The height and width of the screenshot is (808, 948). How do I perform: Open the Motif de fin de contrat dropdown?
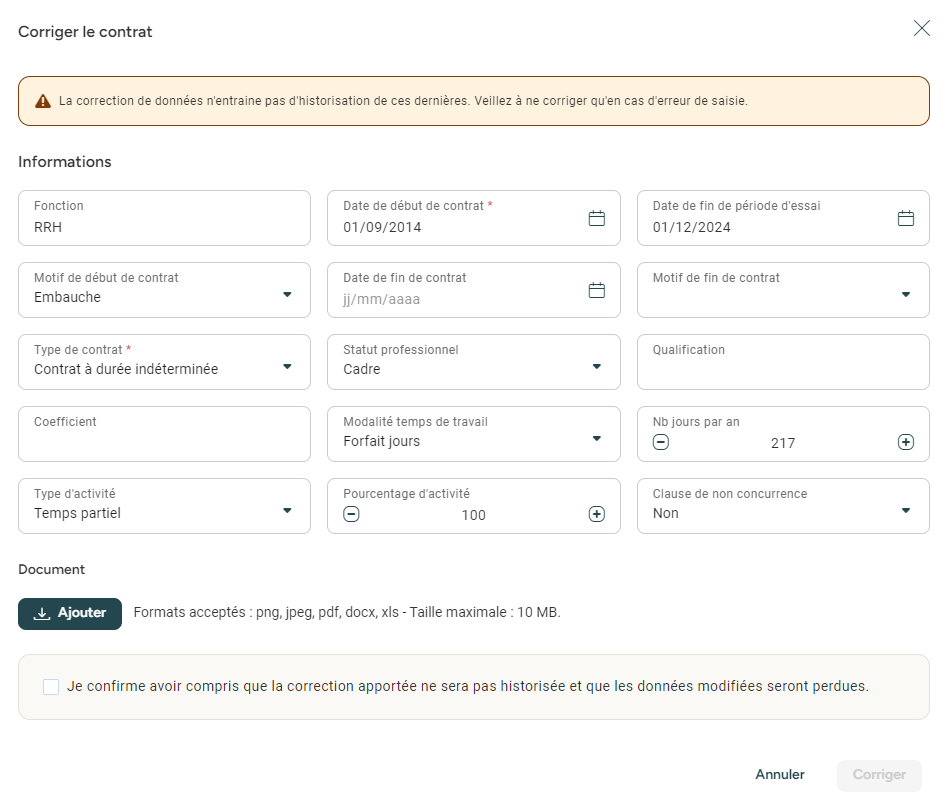pos(905,295)
